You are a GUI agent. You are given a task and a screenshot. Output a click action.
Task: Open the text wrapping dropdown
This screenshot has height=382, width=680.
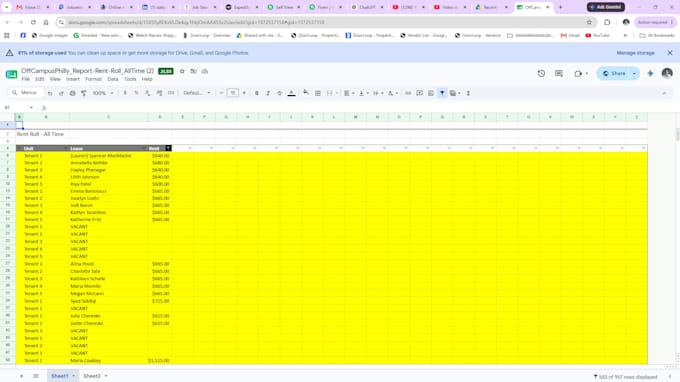tap(378, 93)
